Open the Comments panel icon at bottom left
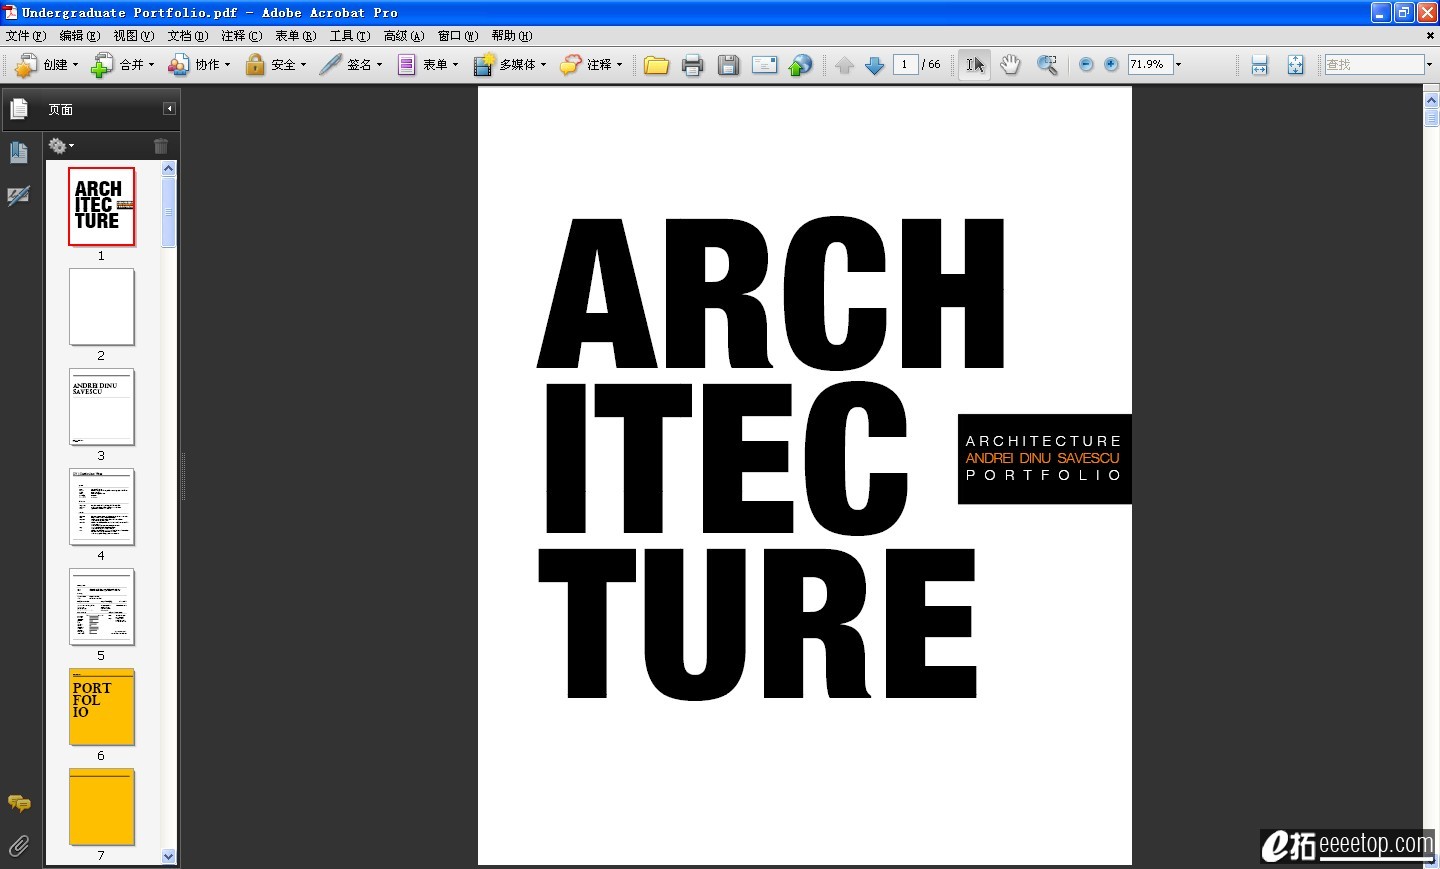Screen dimensions: 1440x869 click(x=19, y=803)
